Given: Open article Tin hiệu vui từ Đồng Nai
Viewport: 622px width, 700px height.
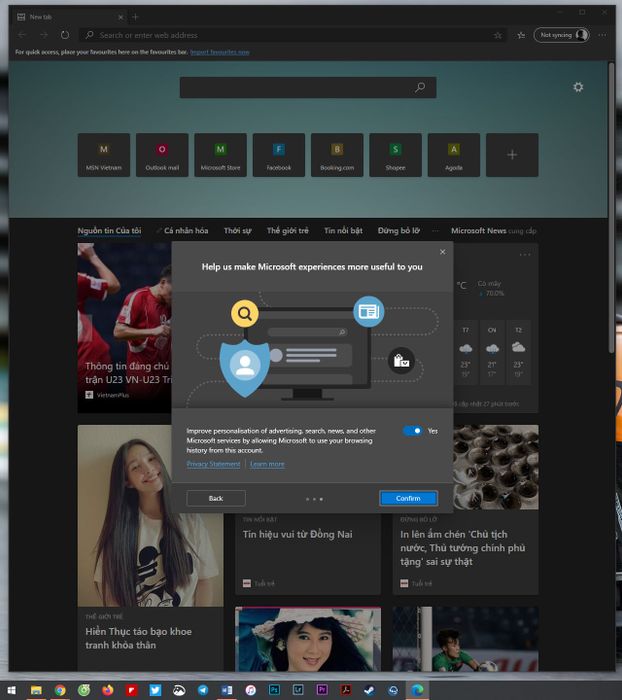Looking at the screenshot, I should click(x=298, y=534).
